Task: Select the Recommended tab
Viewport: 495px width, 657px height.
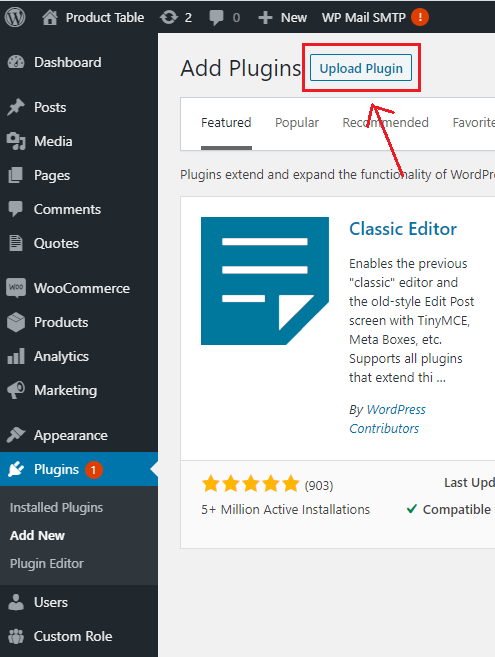Action: click(x=385, y=123)
